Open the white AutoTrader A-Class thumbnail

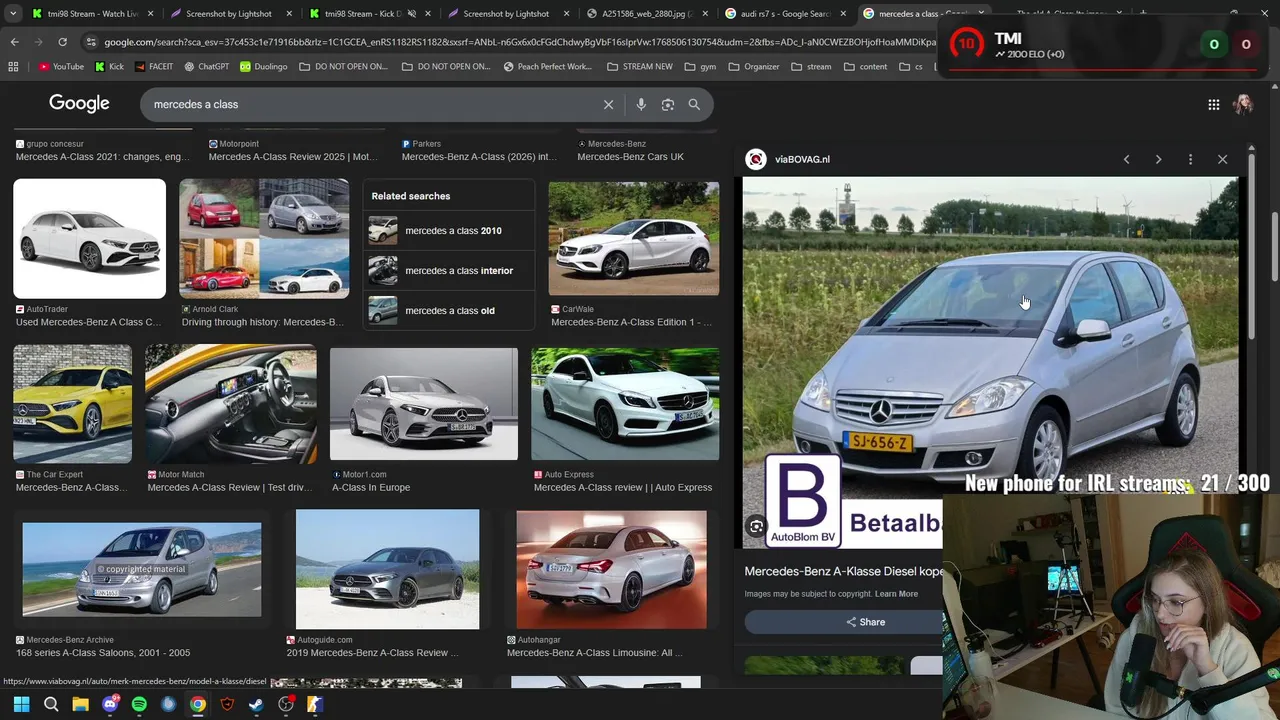click(89, 239)
